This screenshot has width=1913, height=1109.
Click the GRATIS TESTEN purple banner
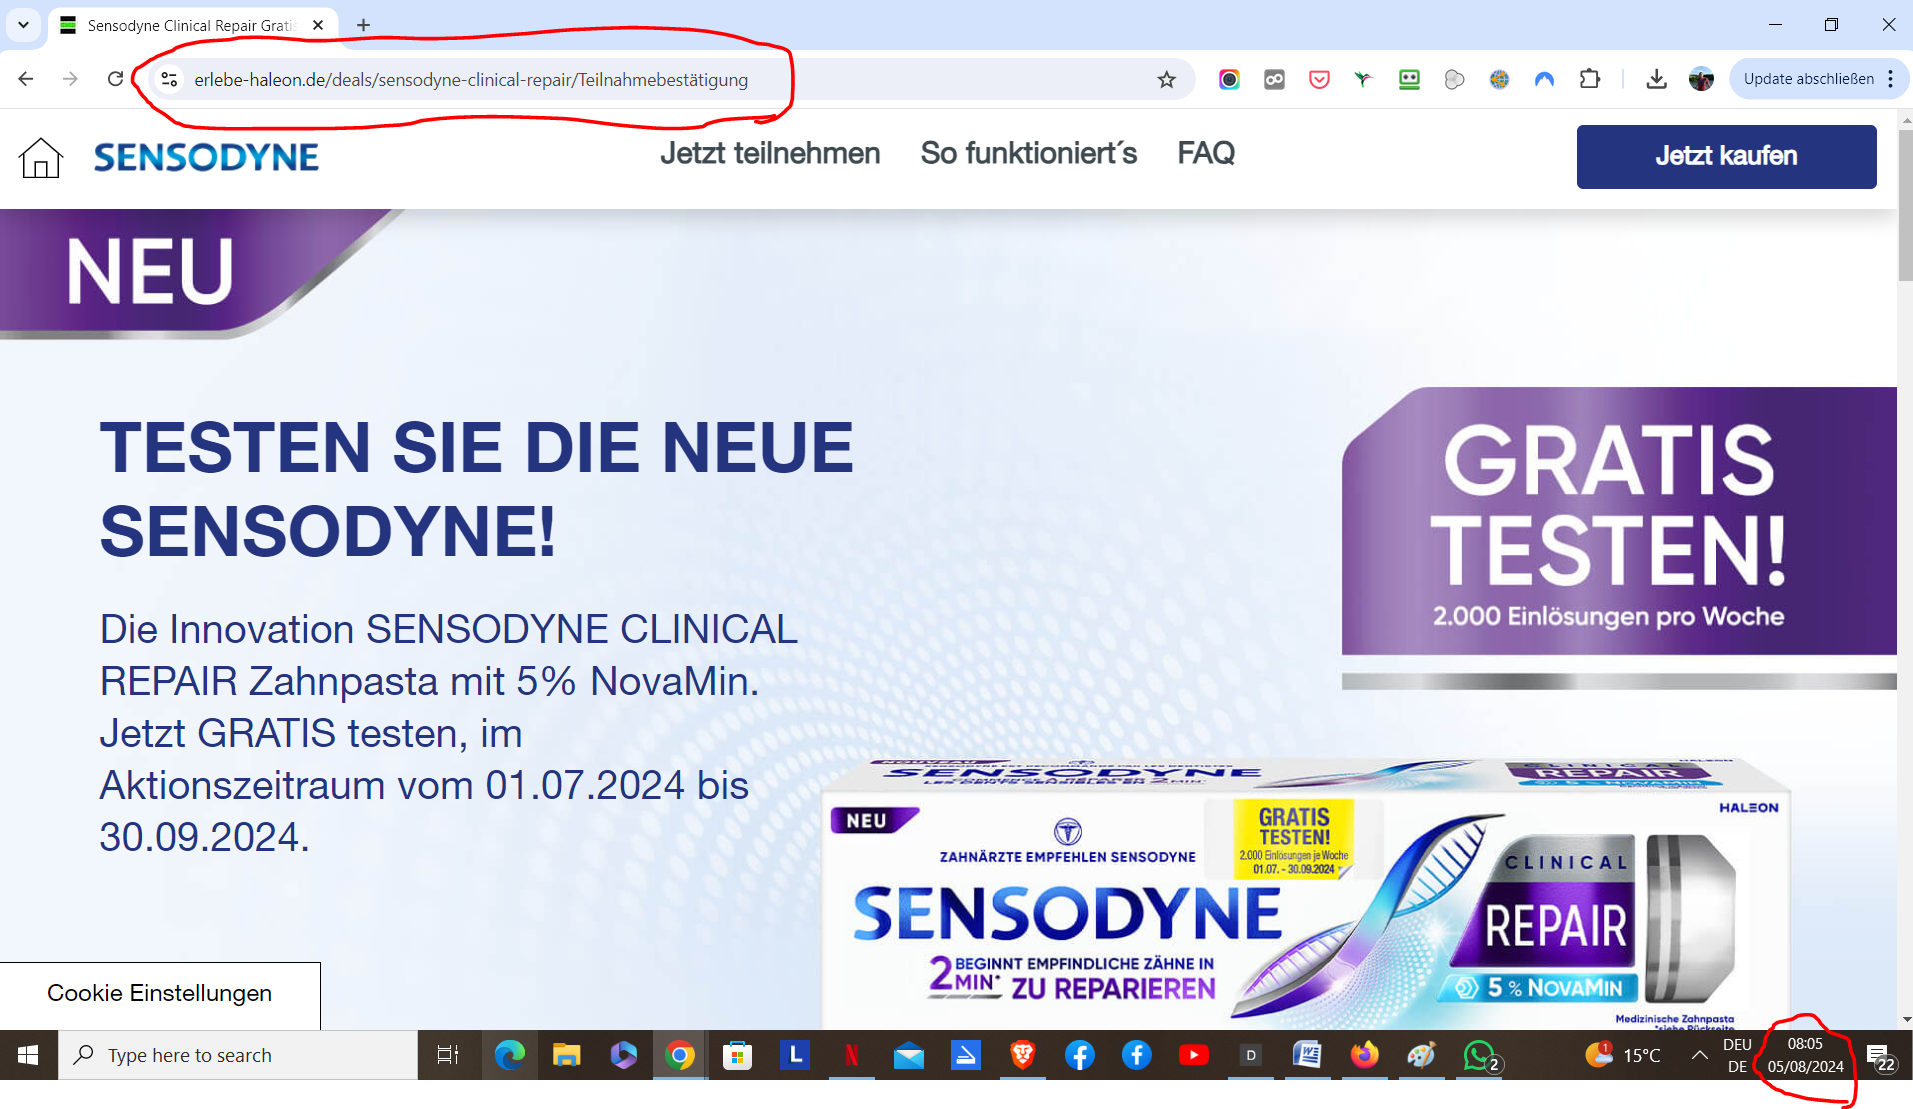pos(1618,522)
